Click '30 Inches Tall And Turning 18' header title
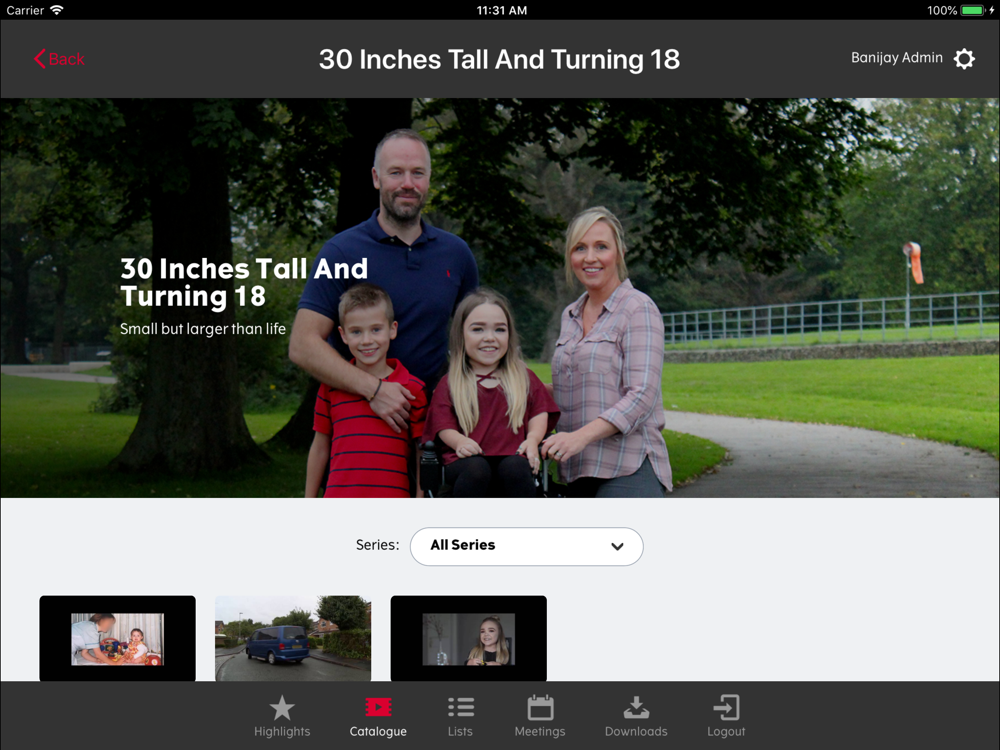Viewport: 1000px width, 750px height. point(499,59)
